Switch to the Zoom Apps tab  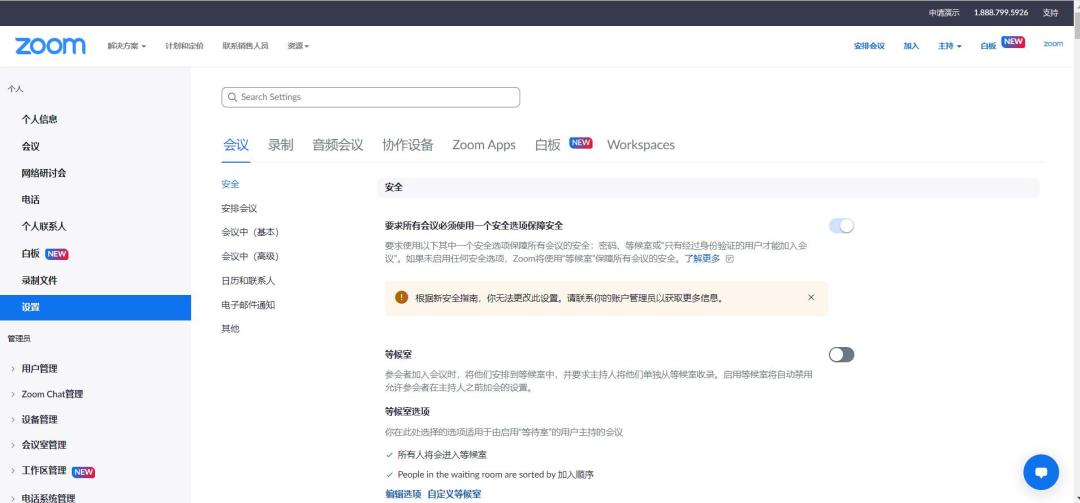pos(484,145)
